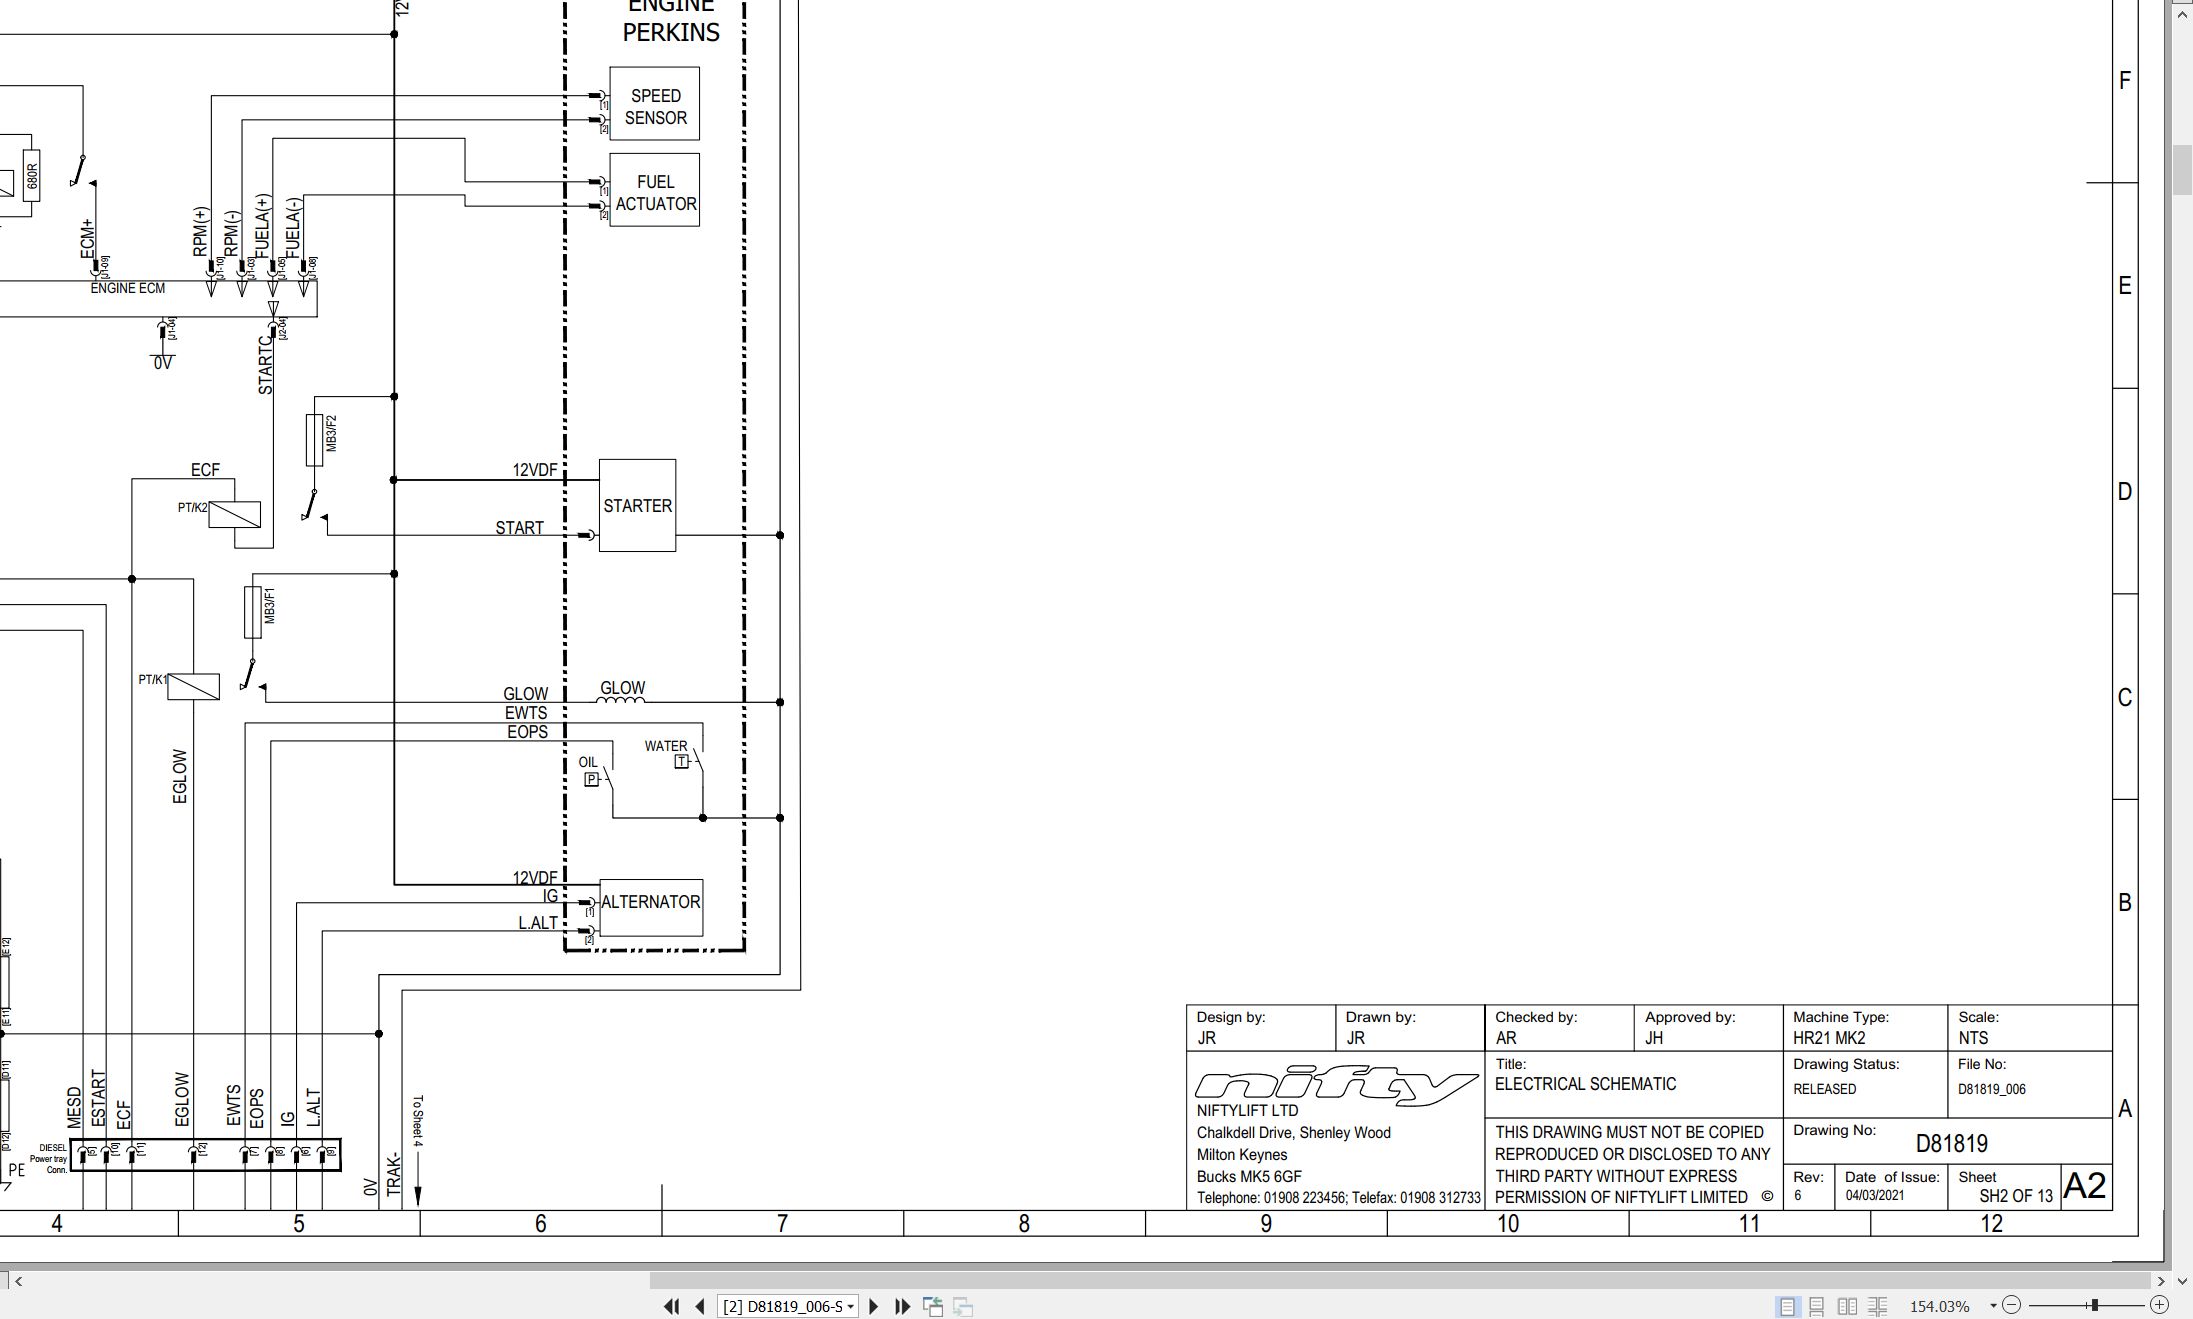2193x1319 pixels.
Task: Click the horizontal scrollbar right arrow
Action: tap(2161, 1281)
